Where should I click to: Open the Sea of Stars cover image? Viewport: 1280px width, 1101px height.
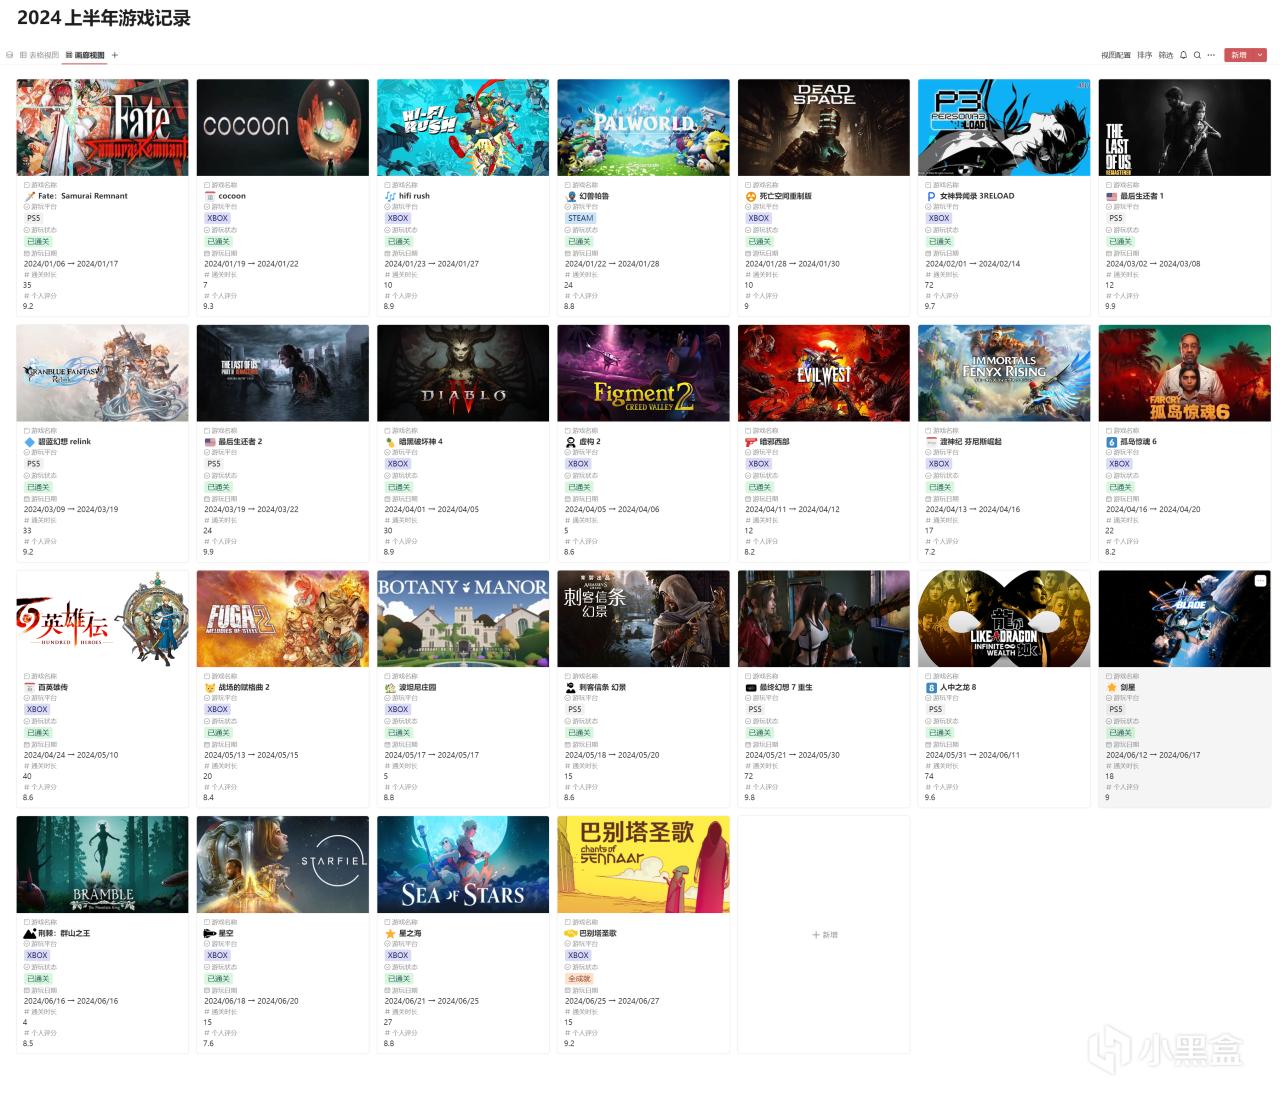pyautogui.click(x=463, y=865)
